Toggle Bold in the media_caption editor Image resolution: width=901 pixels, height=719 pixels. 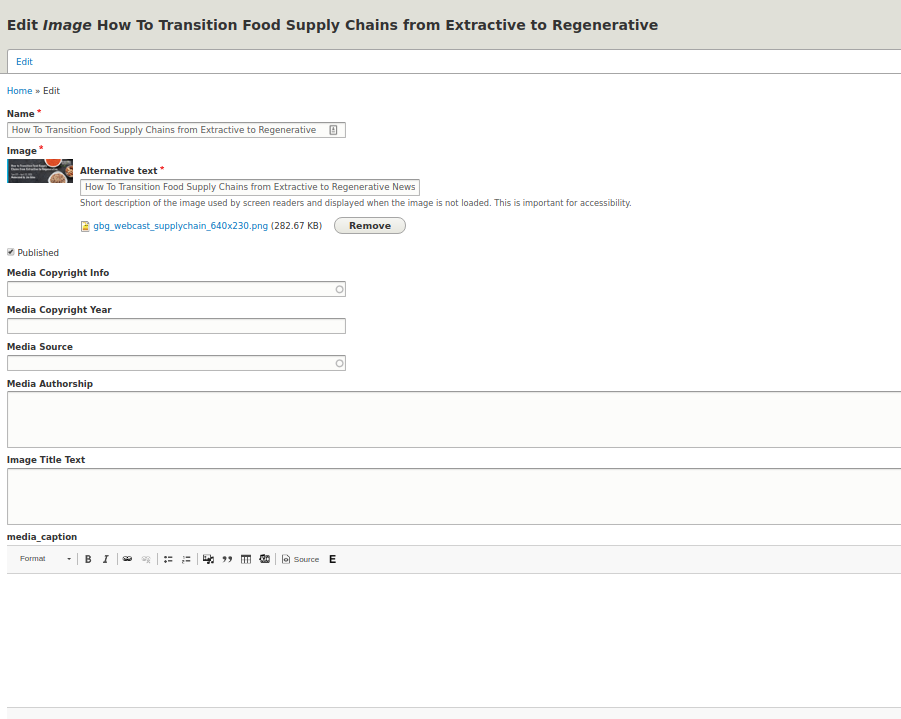click(x=88, y=558)
